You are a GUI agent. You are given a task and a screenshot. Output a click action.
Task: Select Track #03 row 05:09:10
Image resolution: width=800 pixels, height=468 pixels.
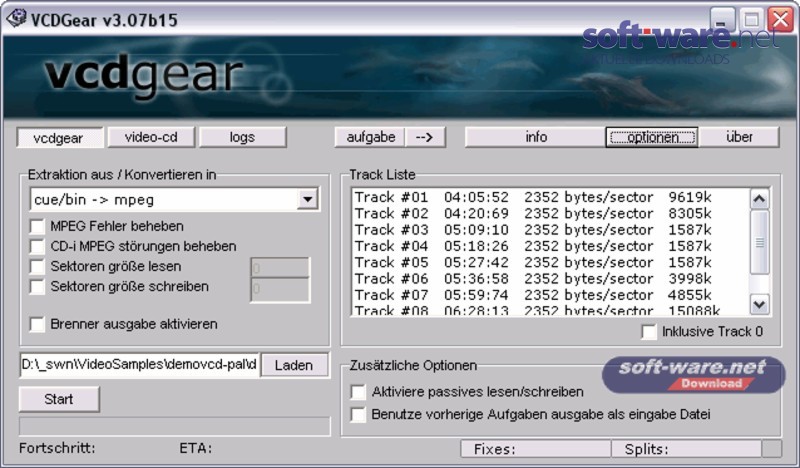coord(550,230)
